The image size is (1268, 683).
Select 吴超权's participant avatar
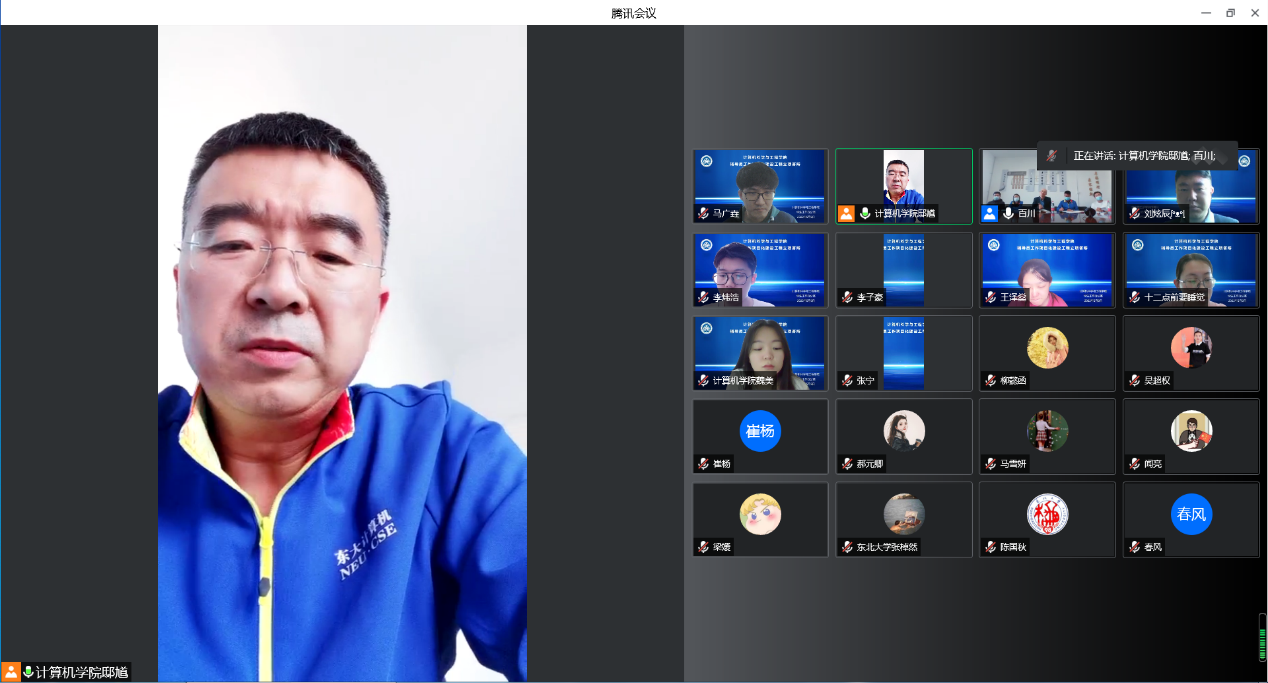pos(1191,348)
